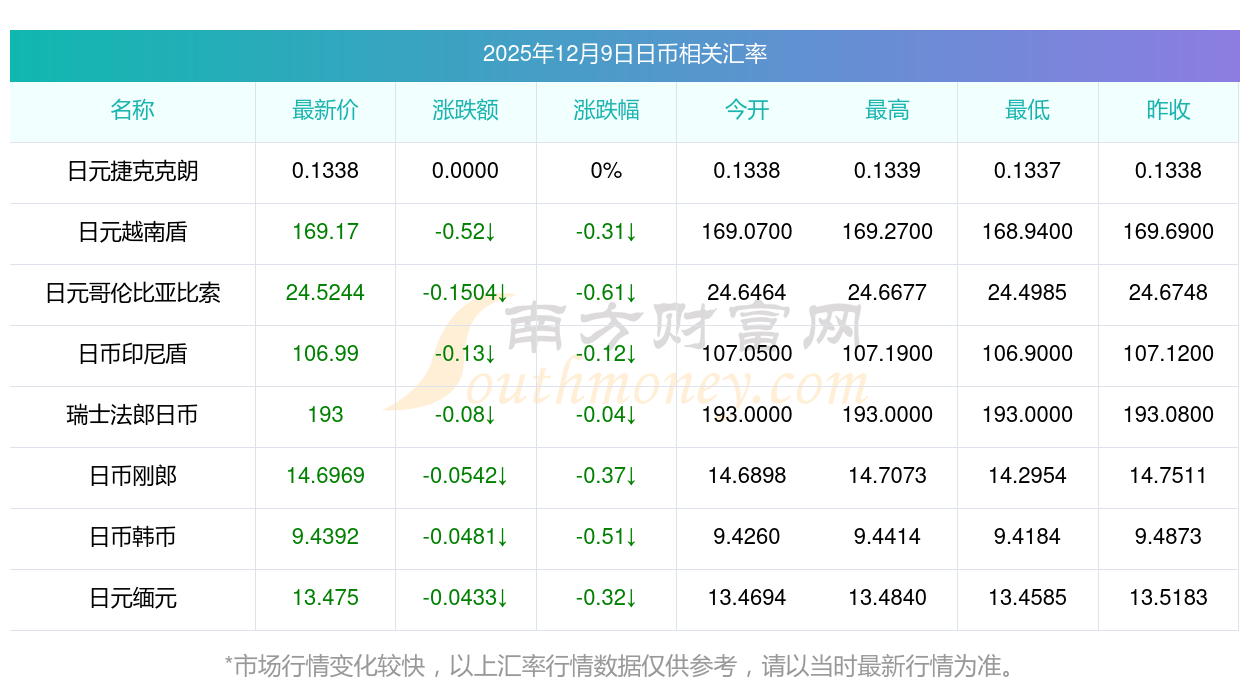Image resolution: width=1250 pixels, height=697 pixels.
Task: Click change amount -0.08↓
Action: pyautogui.click(x=466, y=415)
